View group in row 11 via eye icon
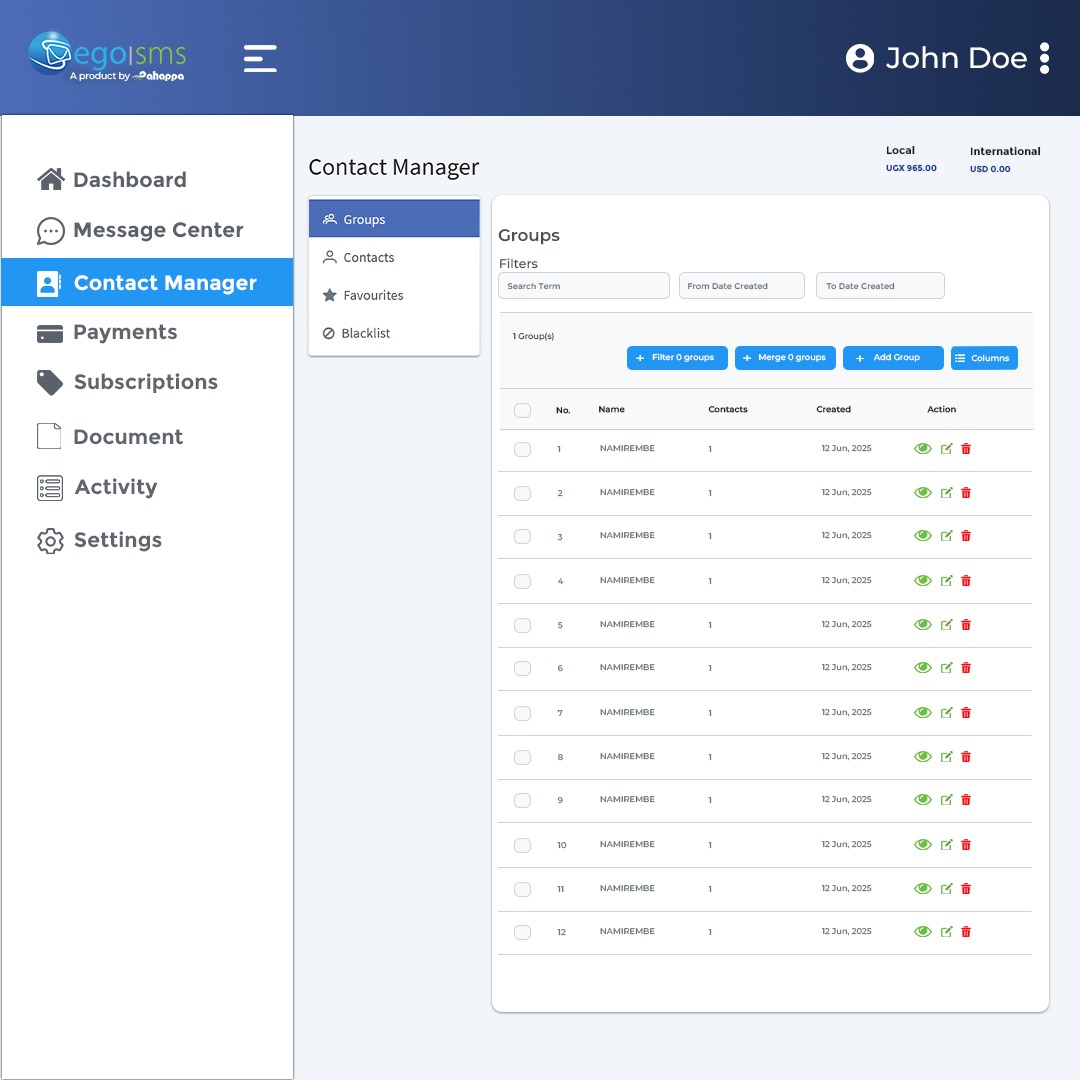This screenshot has width=1080, height=1080. pos(923,889)
